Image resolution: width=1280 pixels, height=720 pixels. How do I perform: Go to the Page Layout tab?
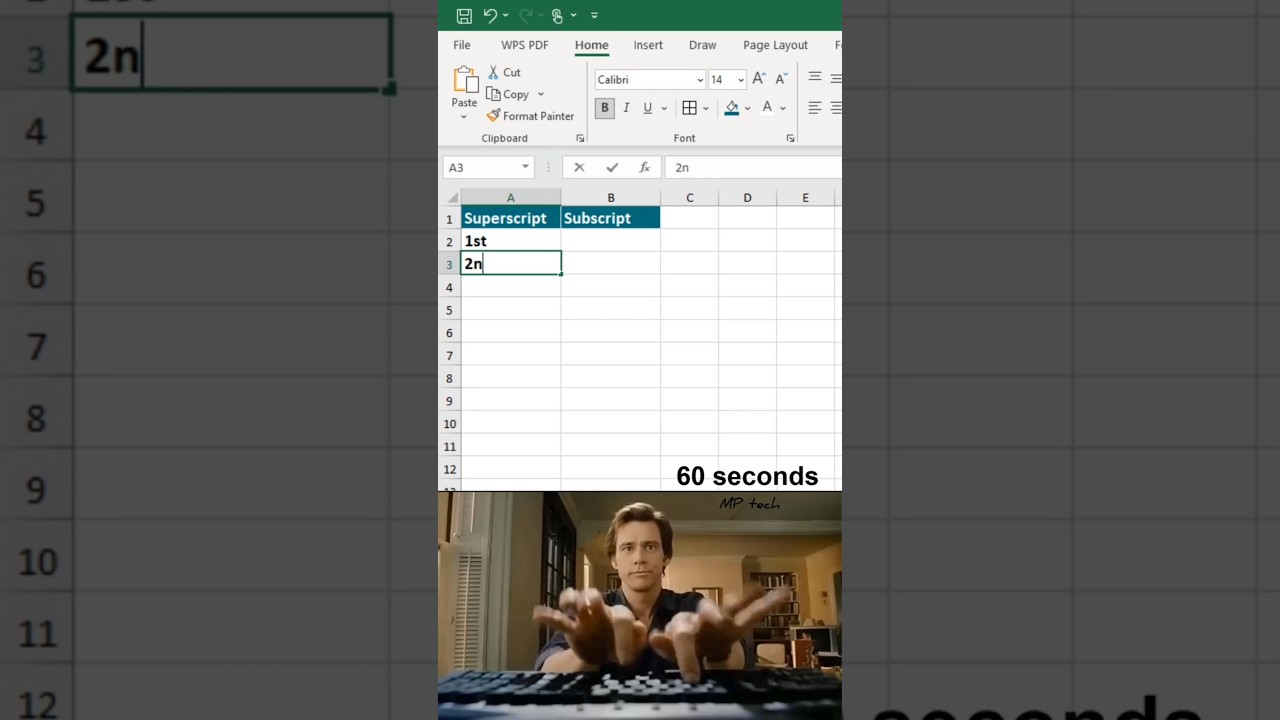775,45
